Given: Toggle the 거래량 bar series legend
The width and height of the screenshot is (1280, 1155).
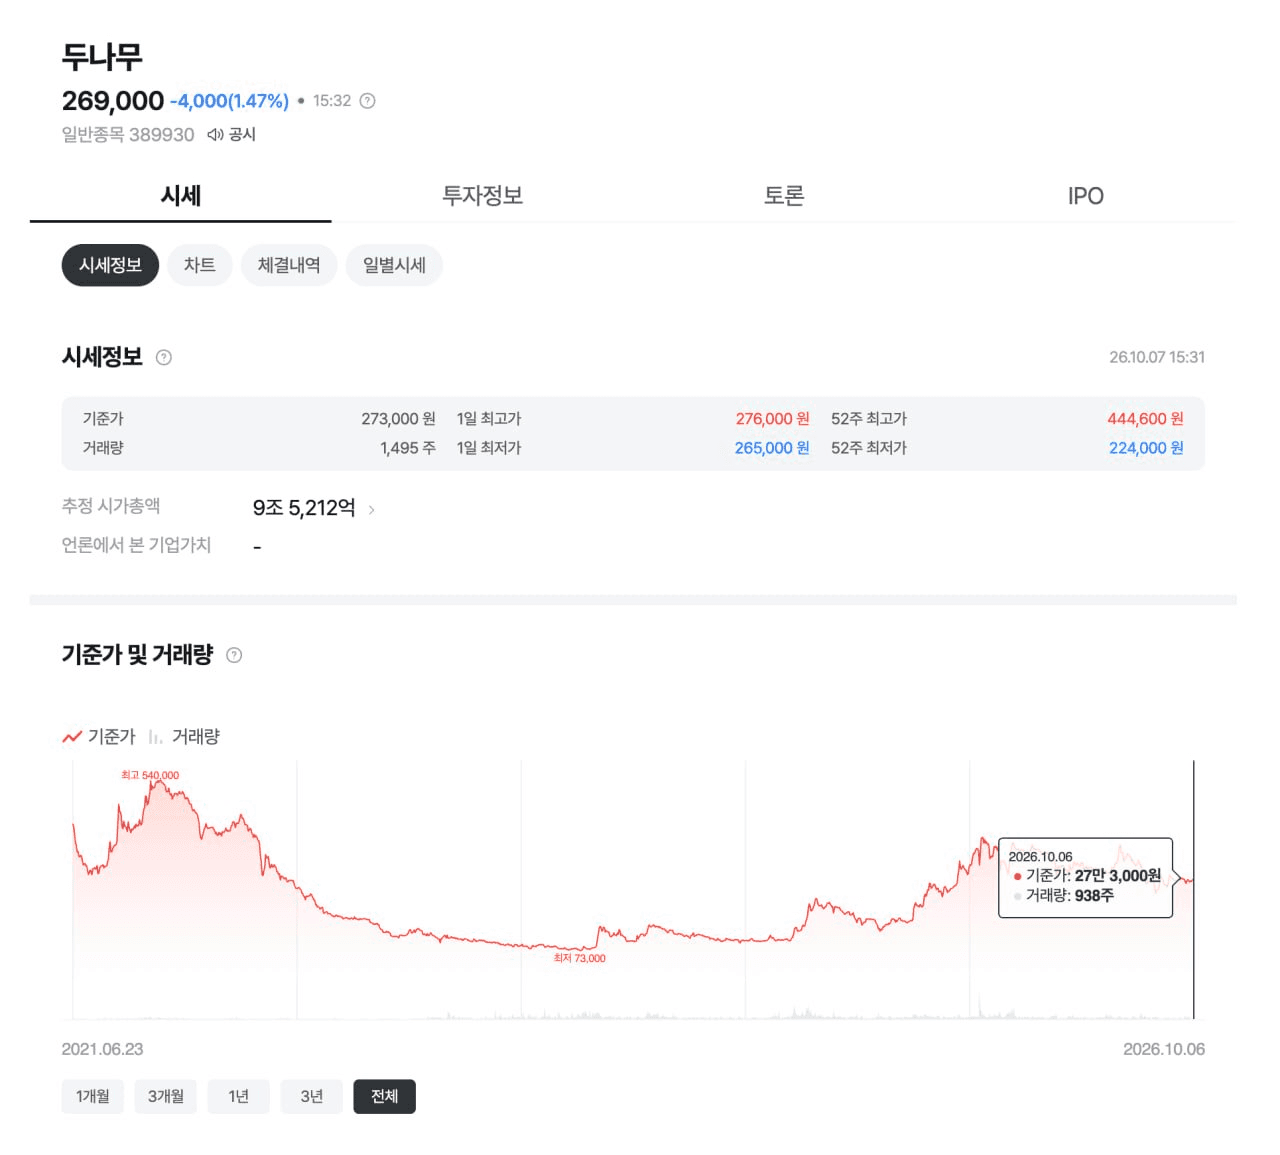Looking at the screenshot, I should [184, 736].
